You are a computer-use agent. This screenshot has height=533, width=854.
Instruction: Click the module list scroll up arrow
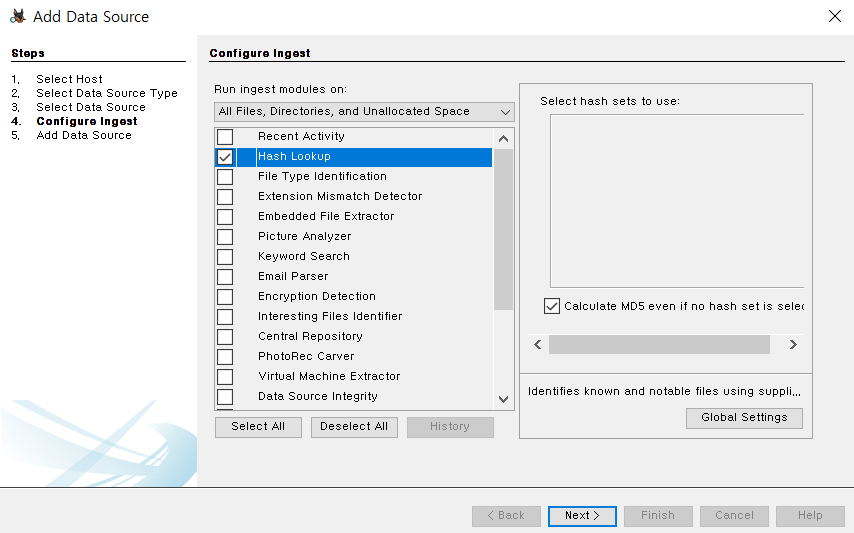pos(503,139)
